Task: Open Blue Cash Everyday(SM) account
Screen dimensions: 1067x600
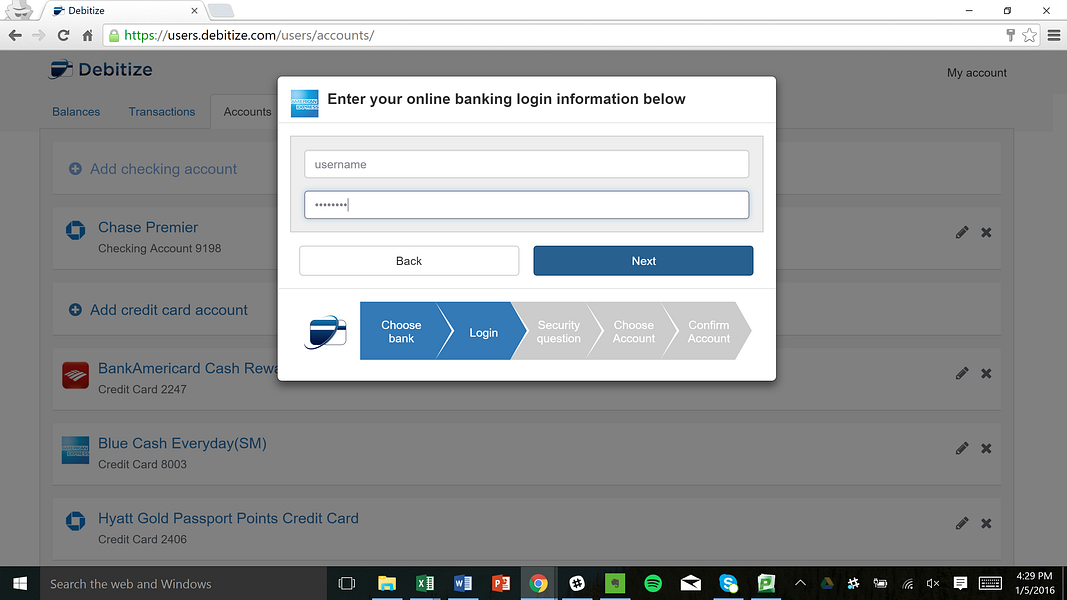Action: click(182, 443)
